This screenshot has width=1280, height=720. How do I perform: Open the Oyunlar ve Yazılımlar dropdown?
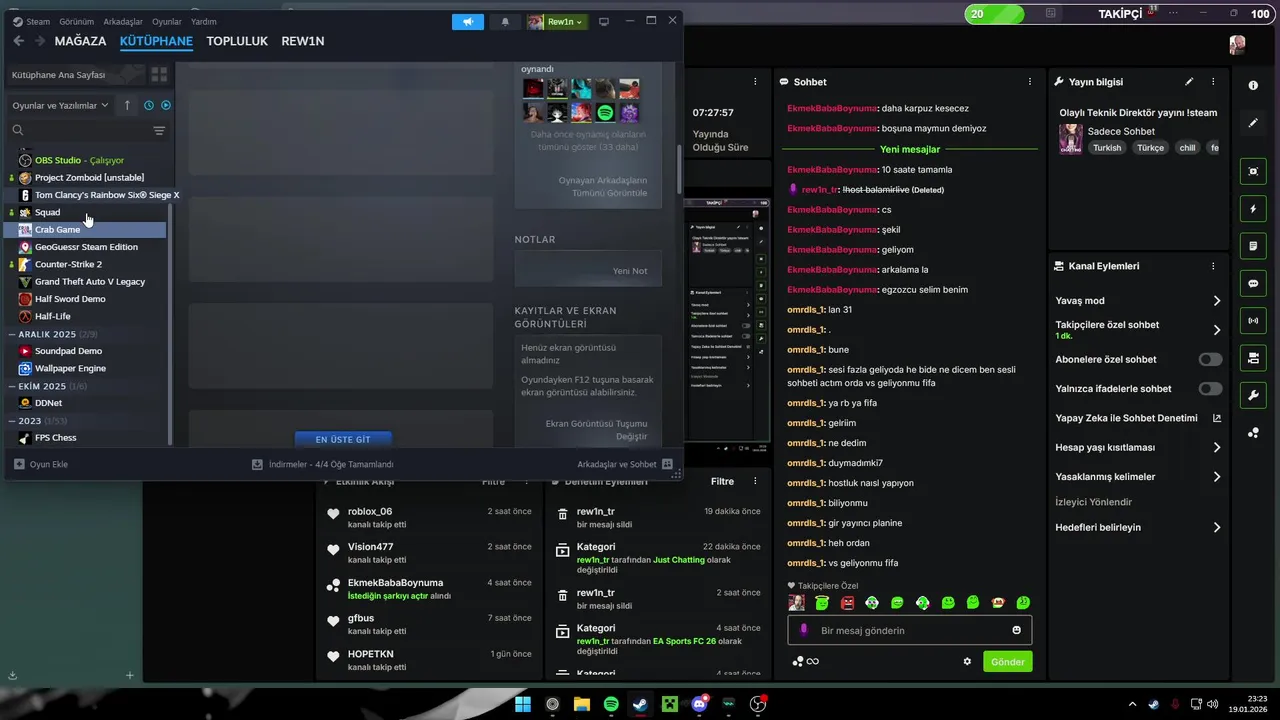[60, 105]
